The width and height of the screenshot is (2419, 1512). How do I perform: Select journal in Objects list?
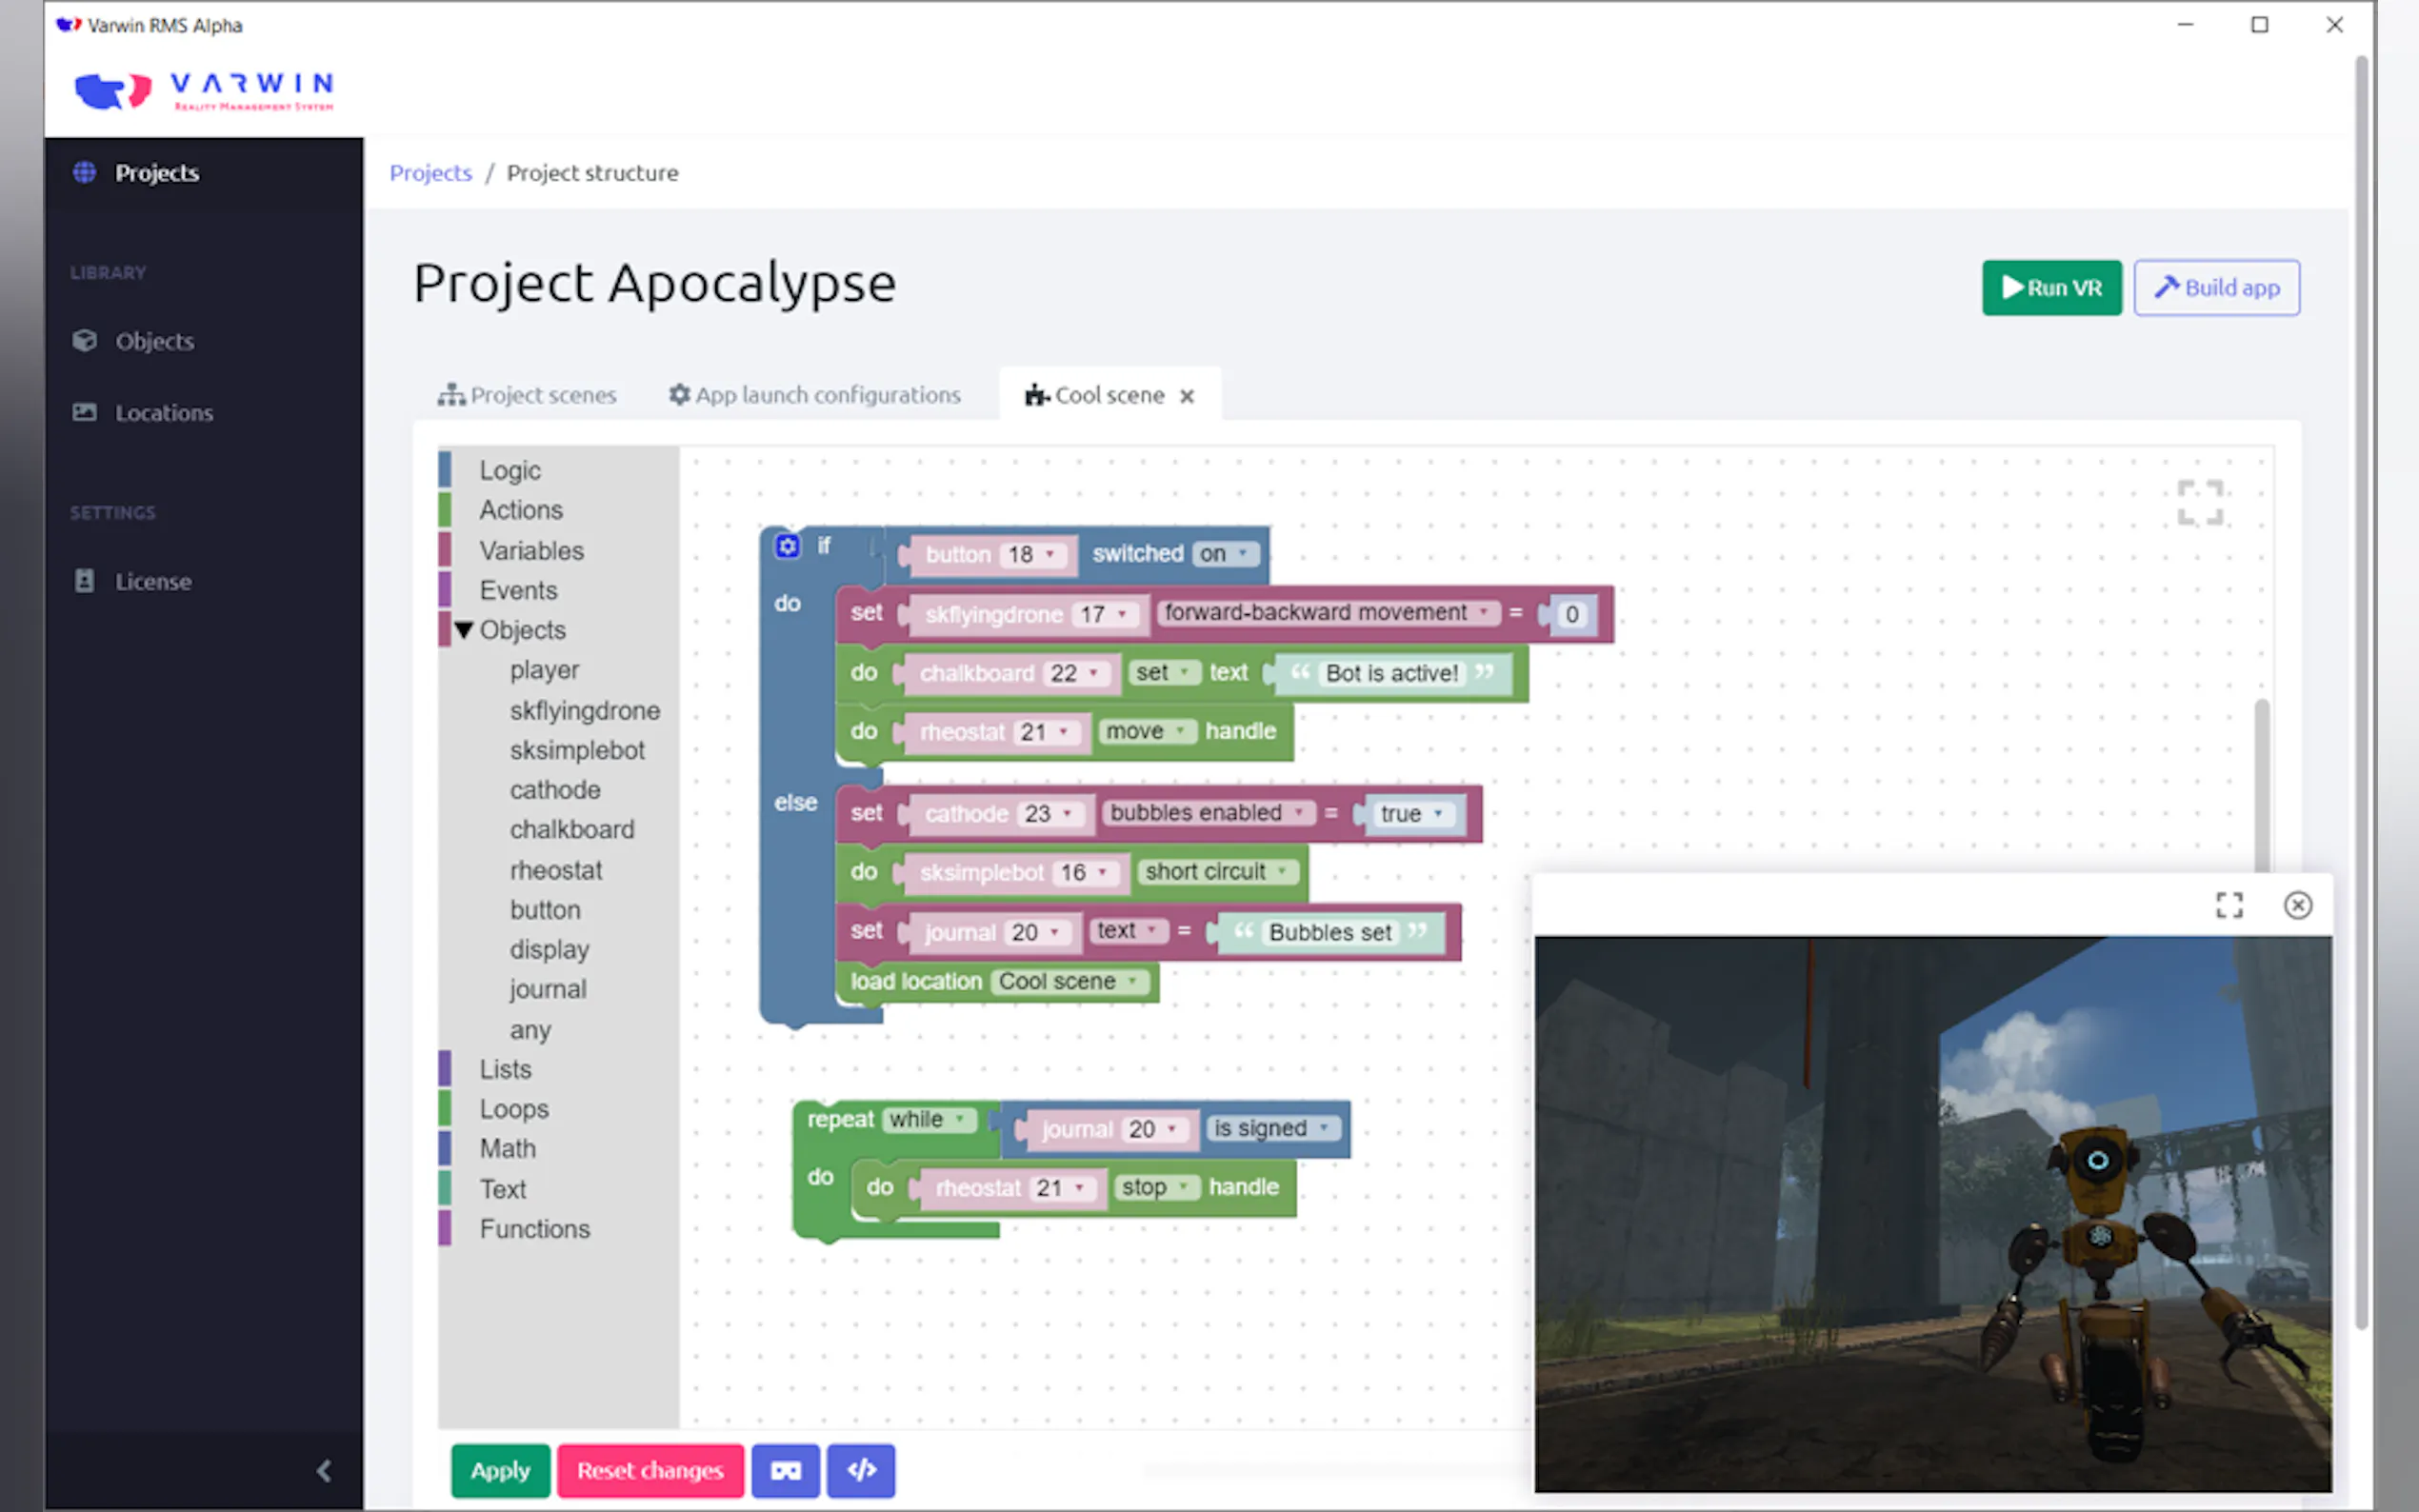click(x=548, y=989)
